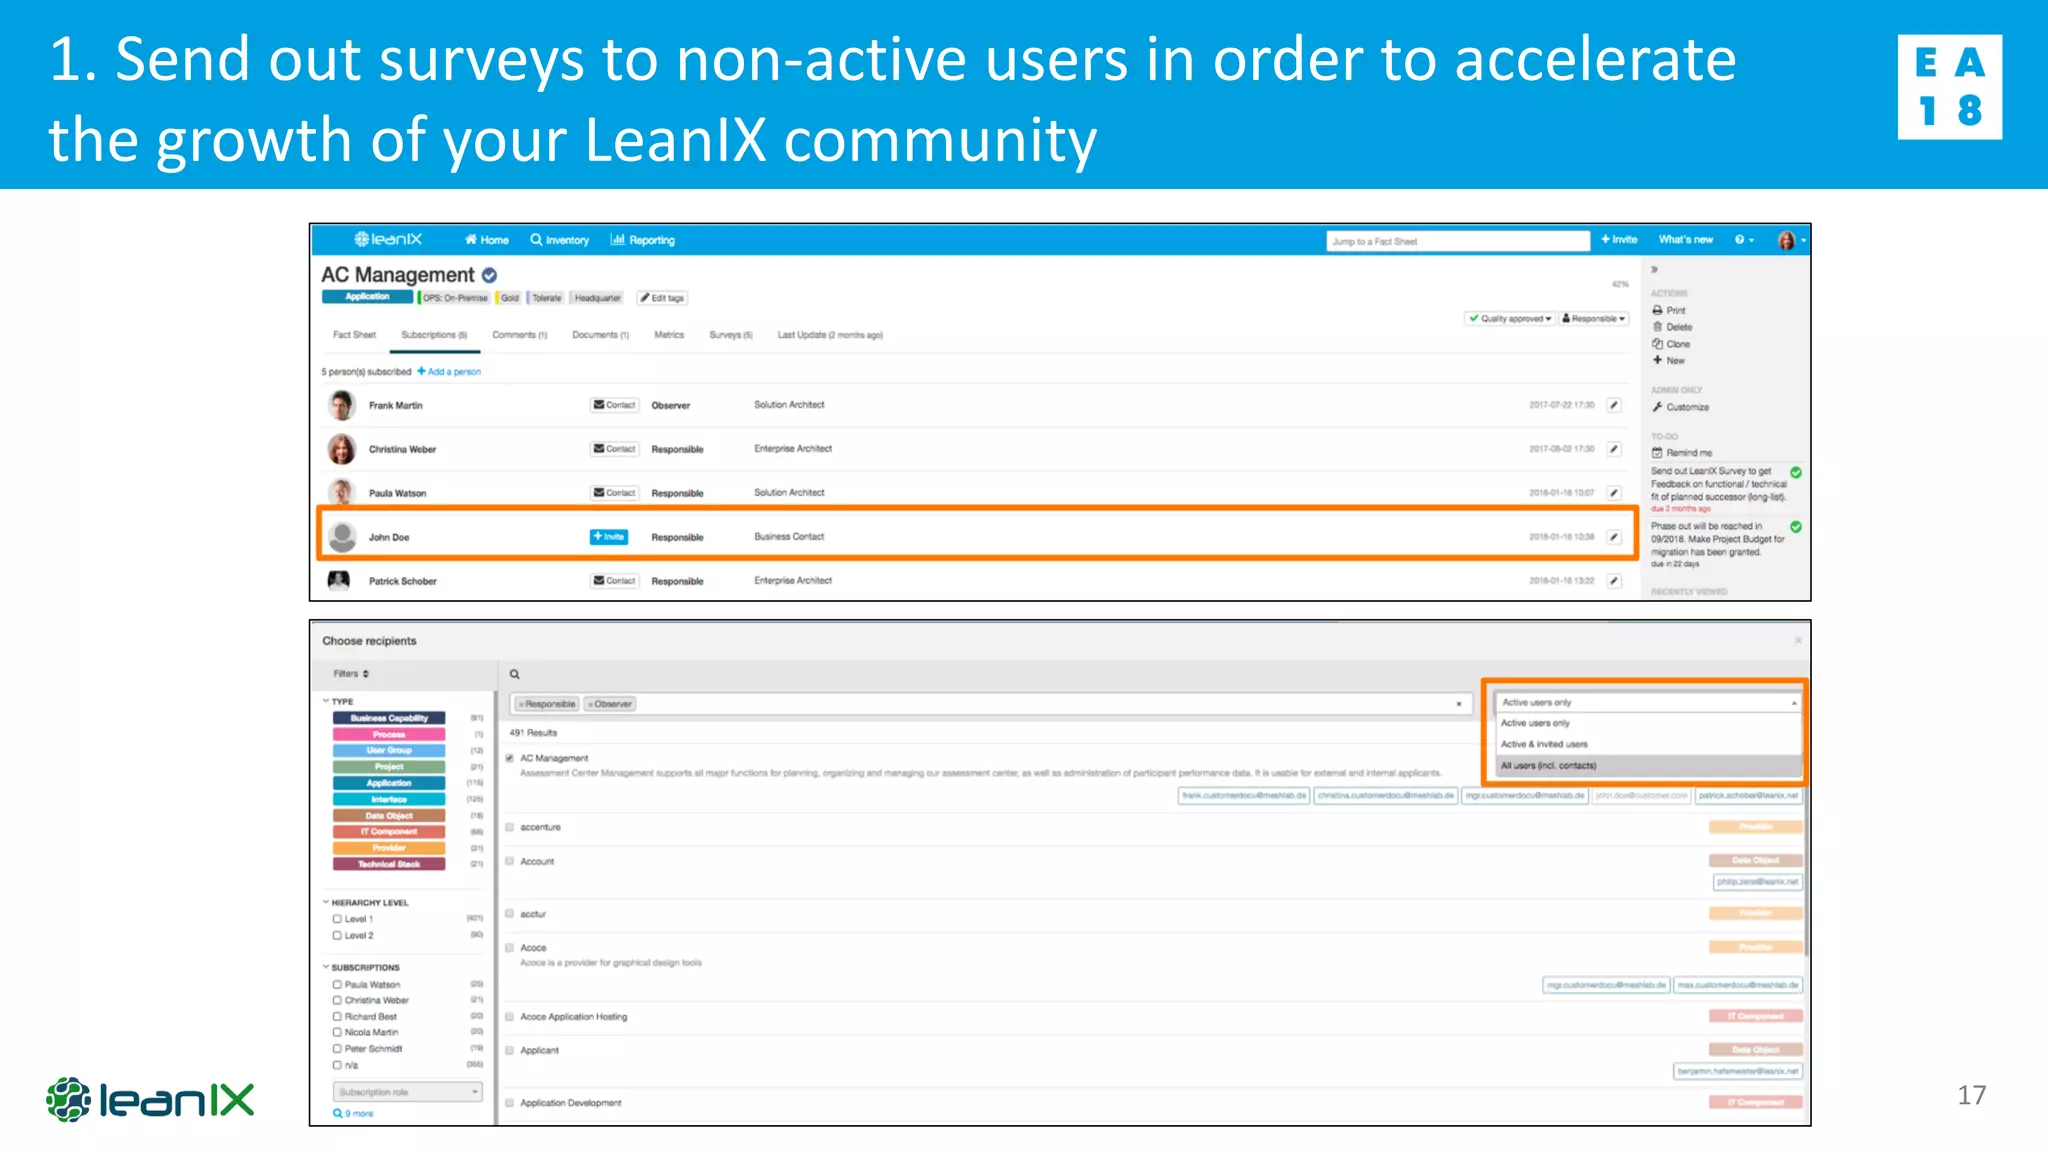Screen dimensions: 2048x1152
Task: Click the + Invite button in the navbar
Action: pyautogui.click(x=1619, y=239)
